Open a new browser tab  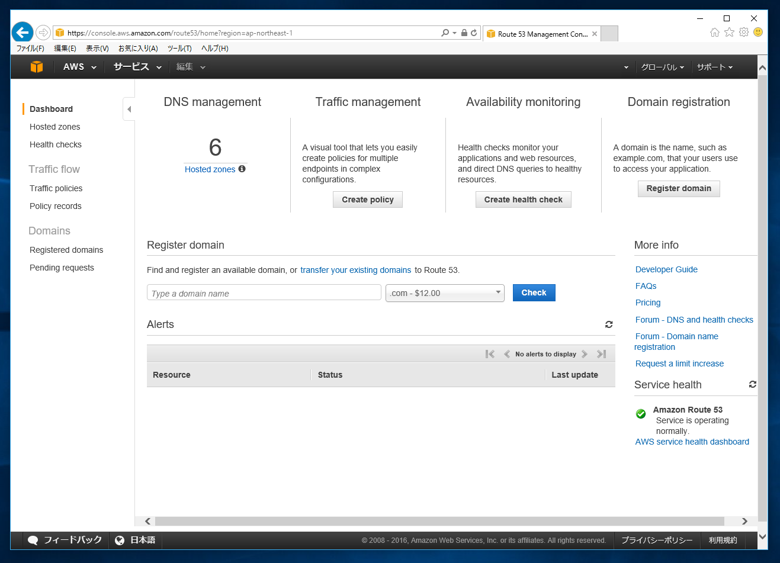609,33
